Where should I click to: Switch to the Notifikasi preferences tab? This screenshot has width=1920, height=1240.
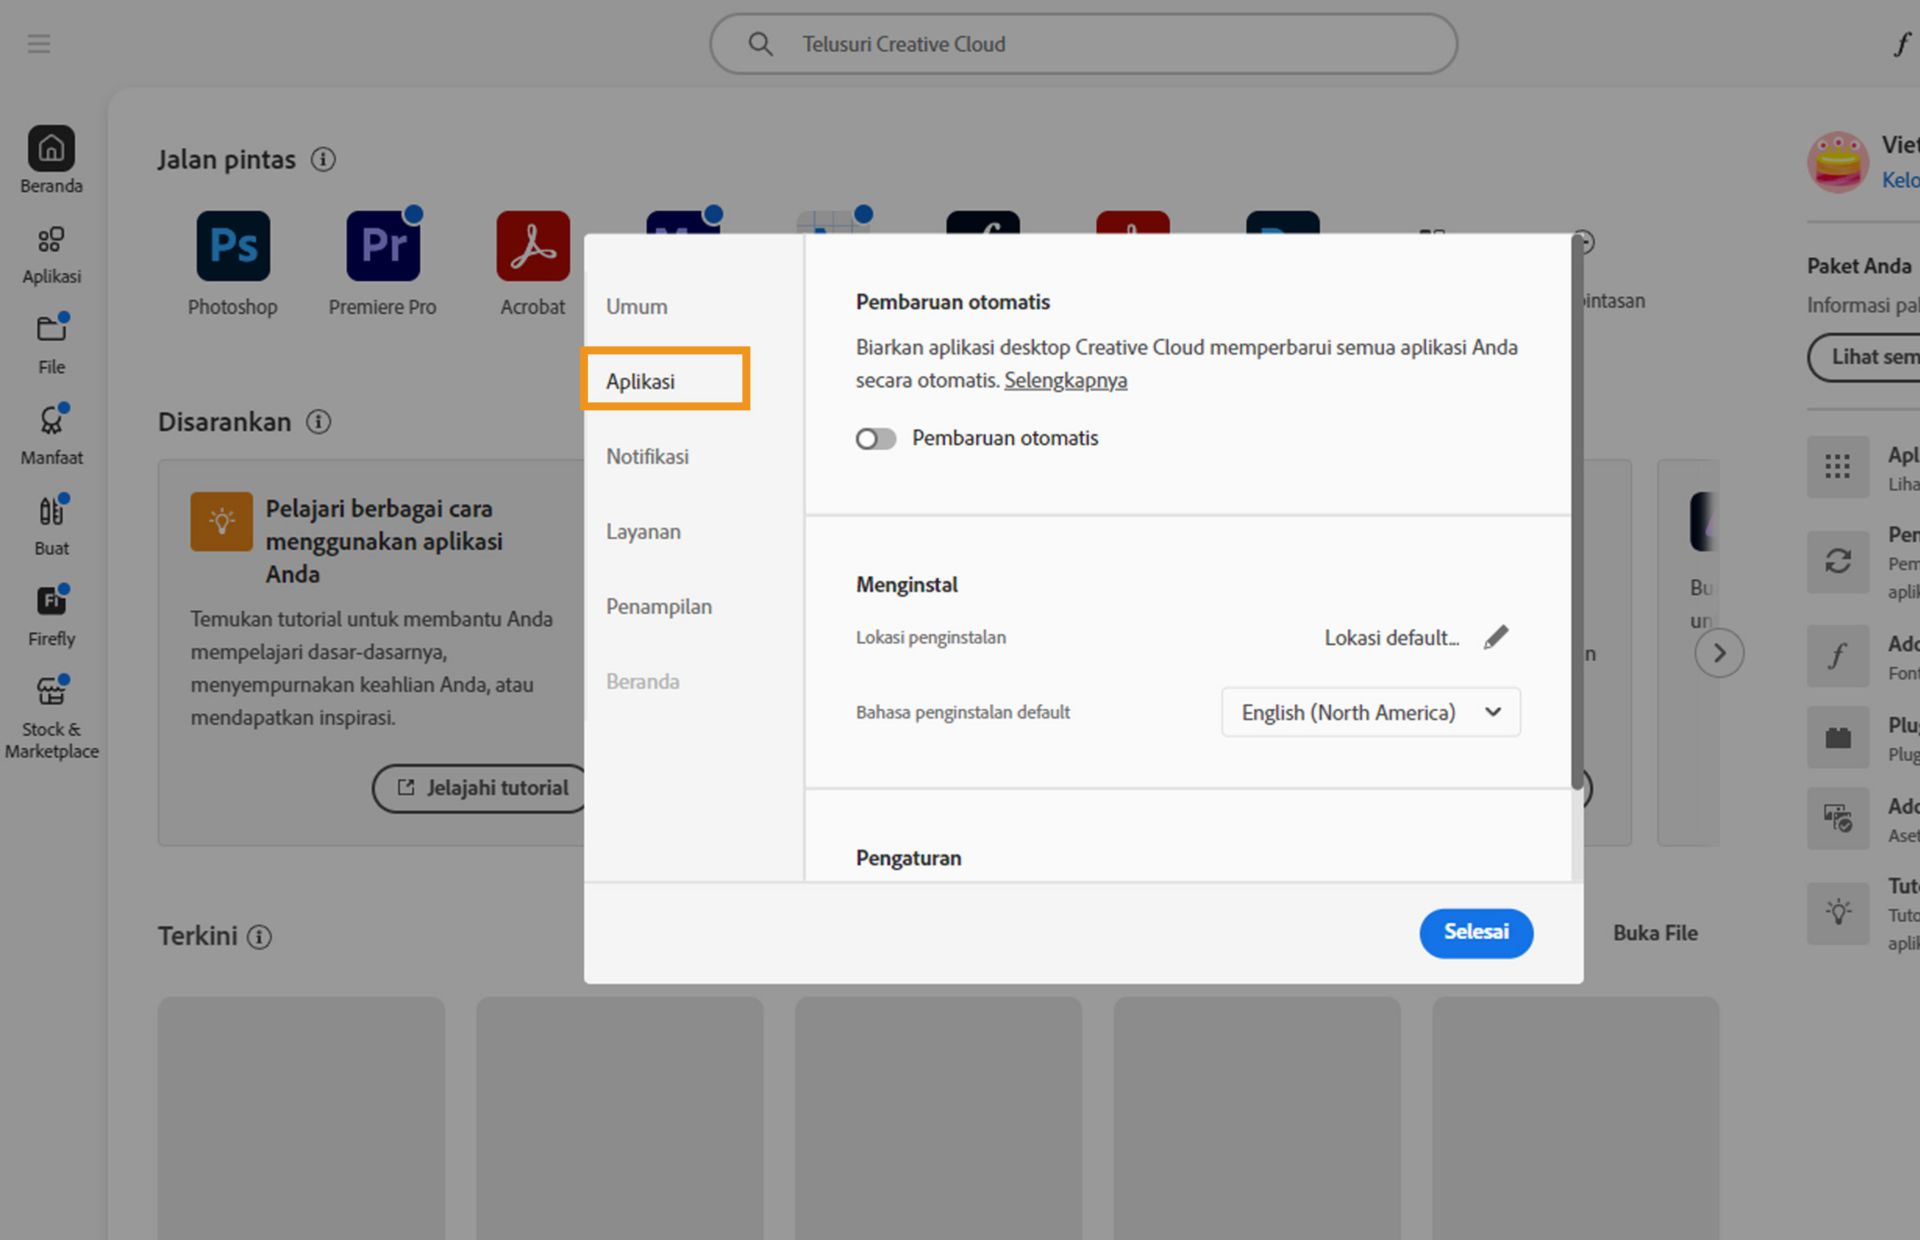click(647, 457)
